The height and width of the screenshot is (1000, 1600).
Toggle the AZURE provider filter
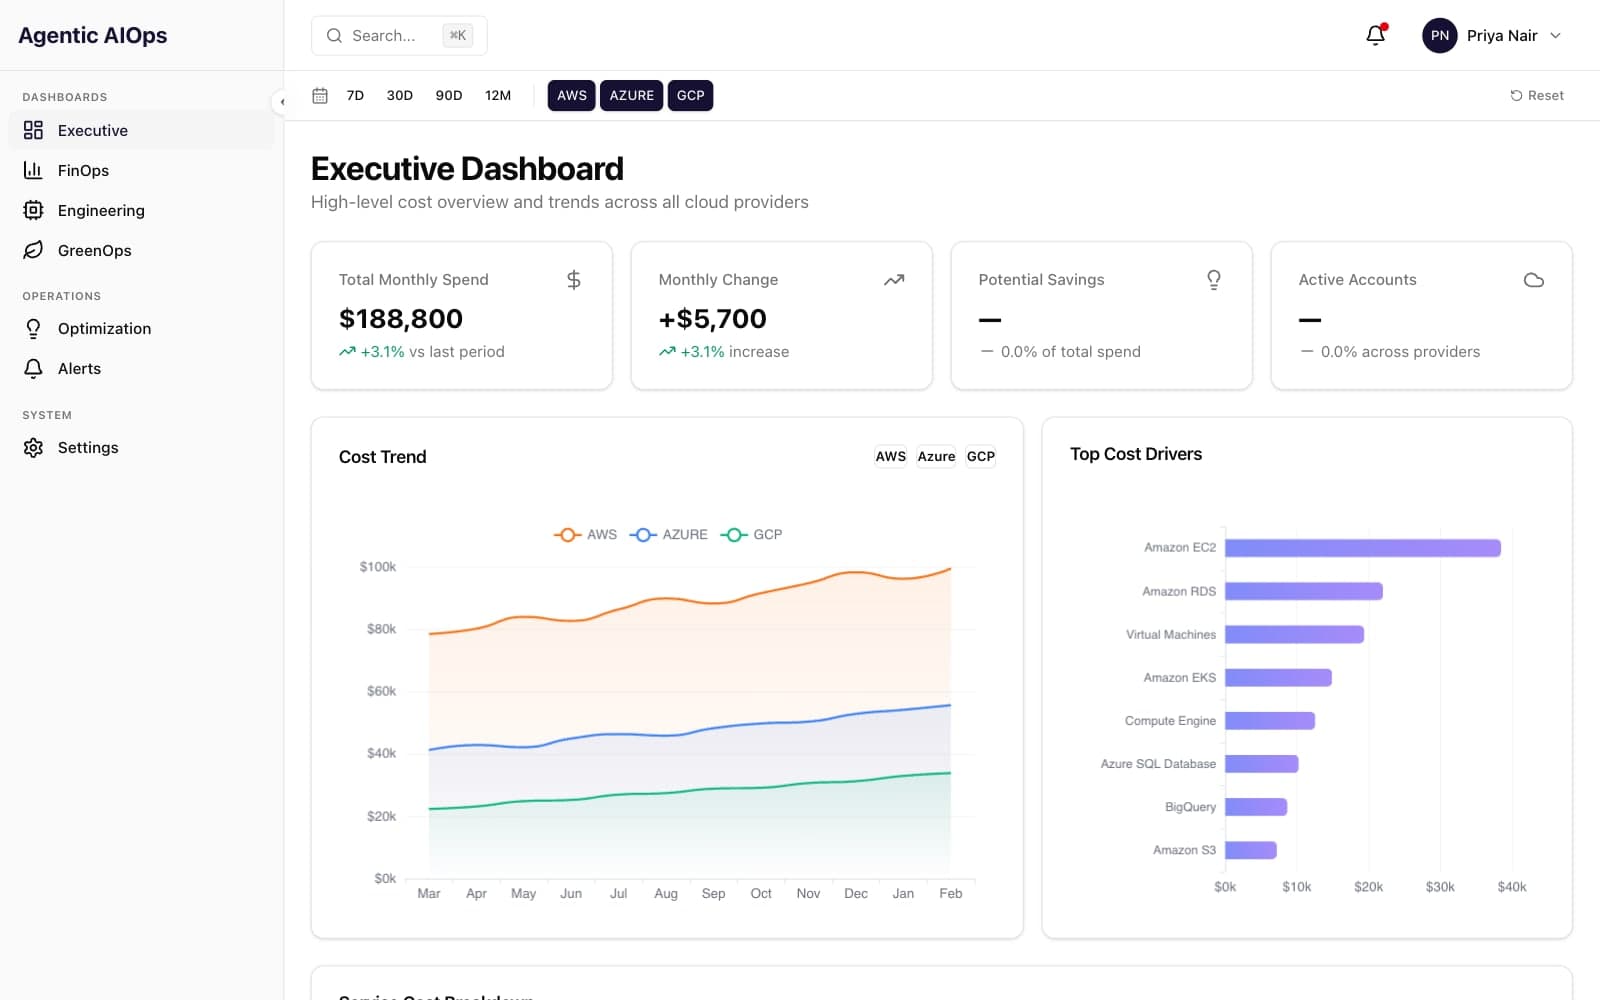(632, 95)
